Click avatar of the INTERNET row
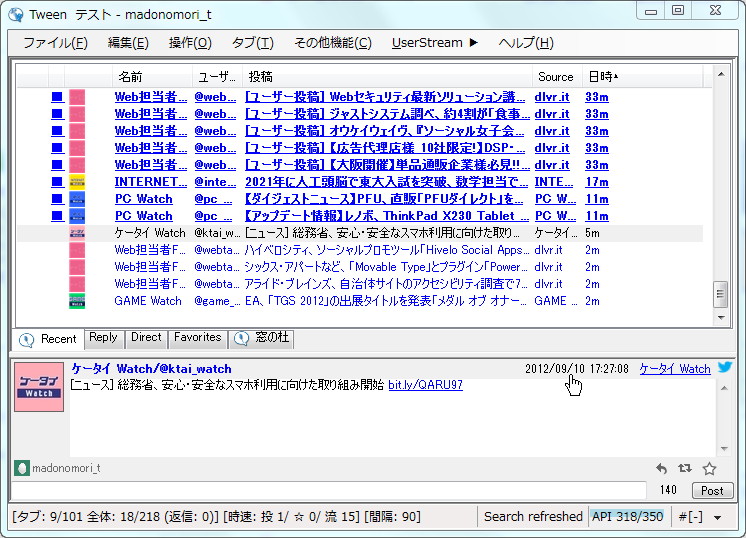The image size is (746, 538). (x=77, y=182)
